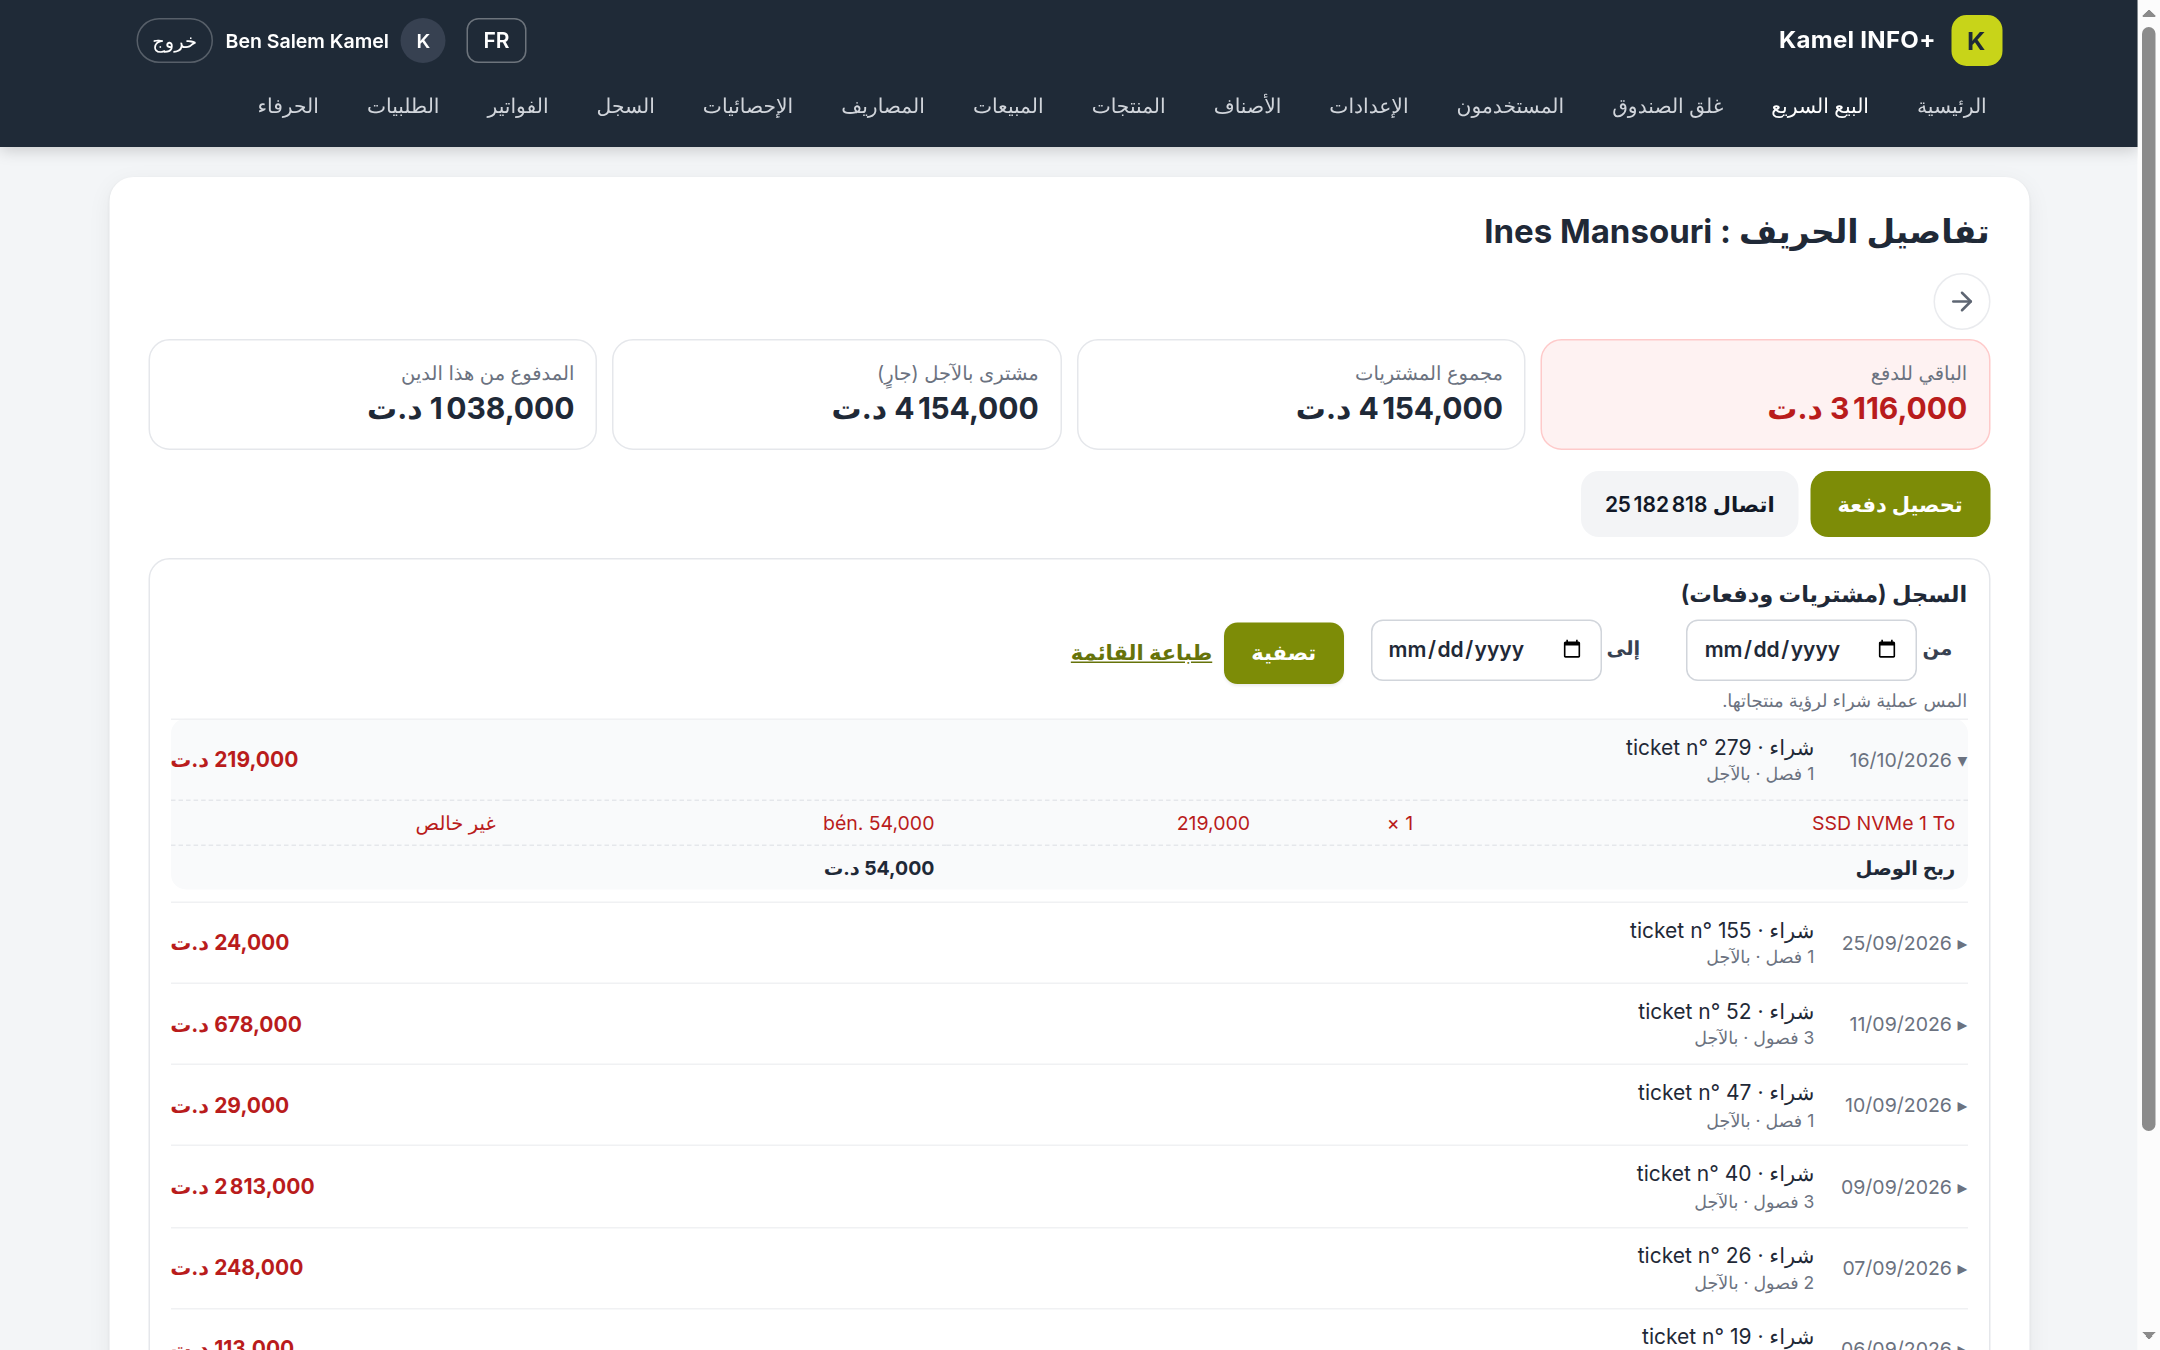Click the من start date field

1800,650
